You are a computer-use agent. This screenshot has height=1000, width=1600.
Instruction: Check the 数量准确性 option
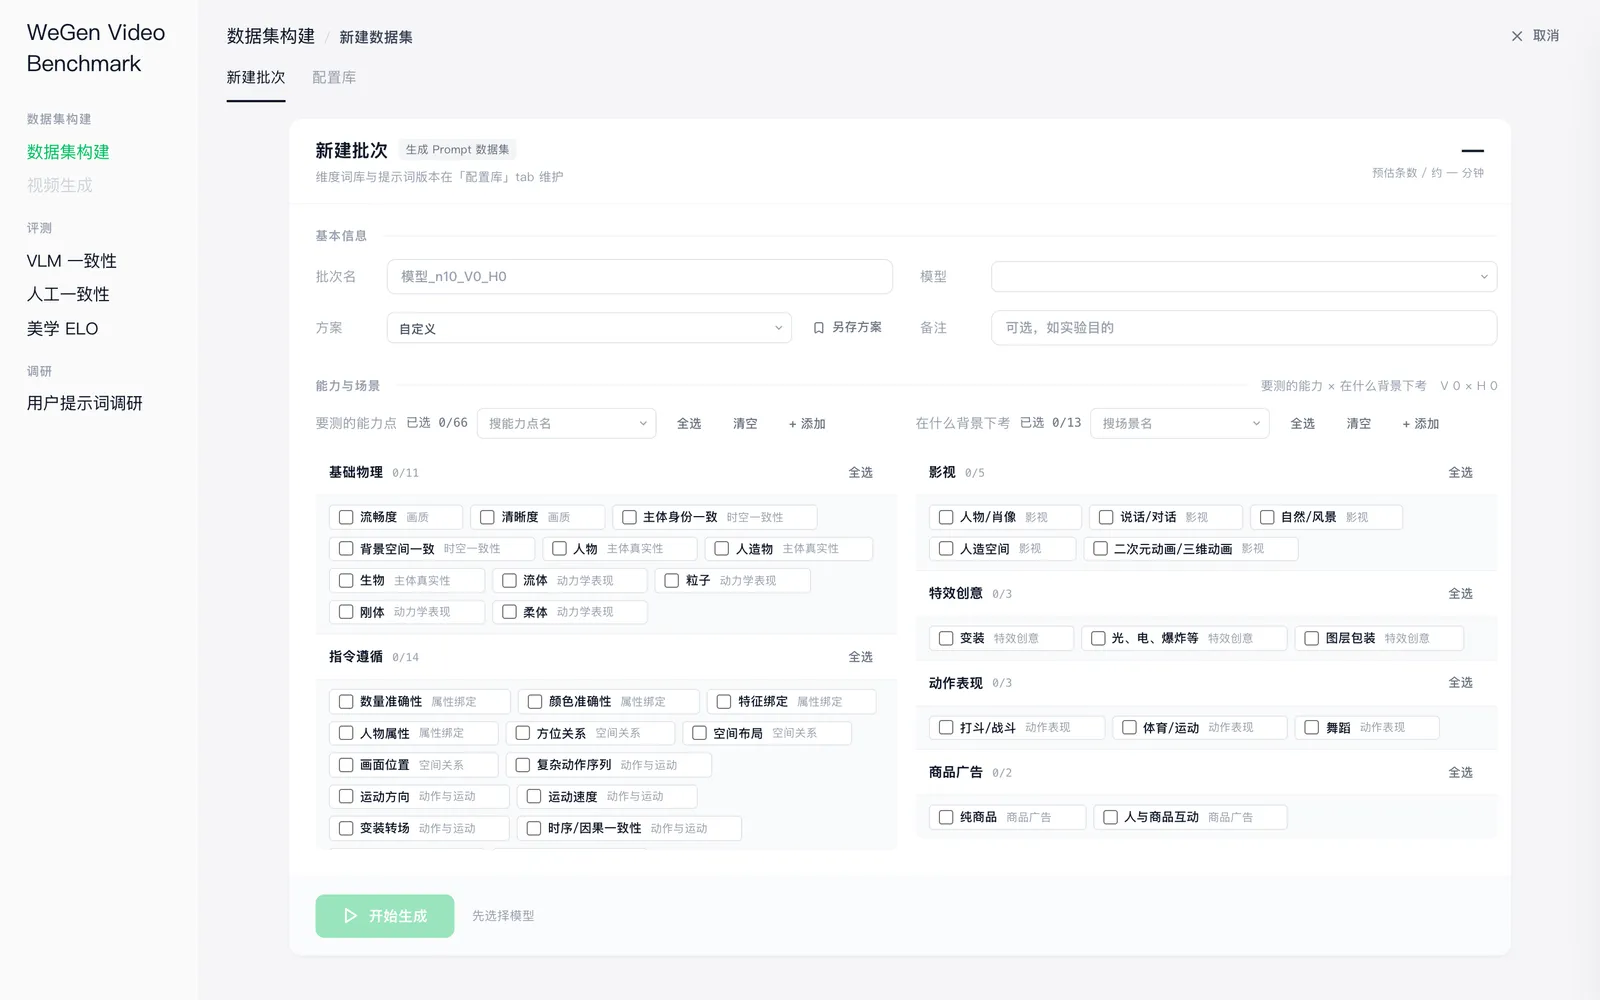346,702
